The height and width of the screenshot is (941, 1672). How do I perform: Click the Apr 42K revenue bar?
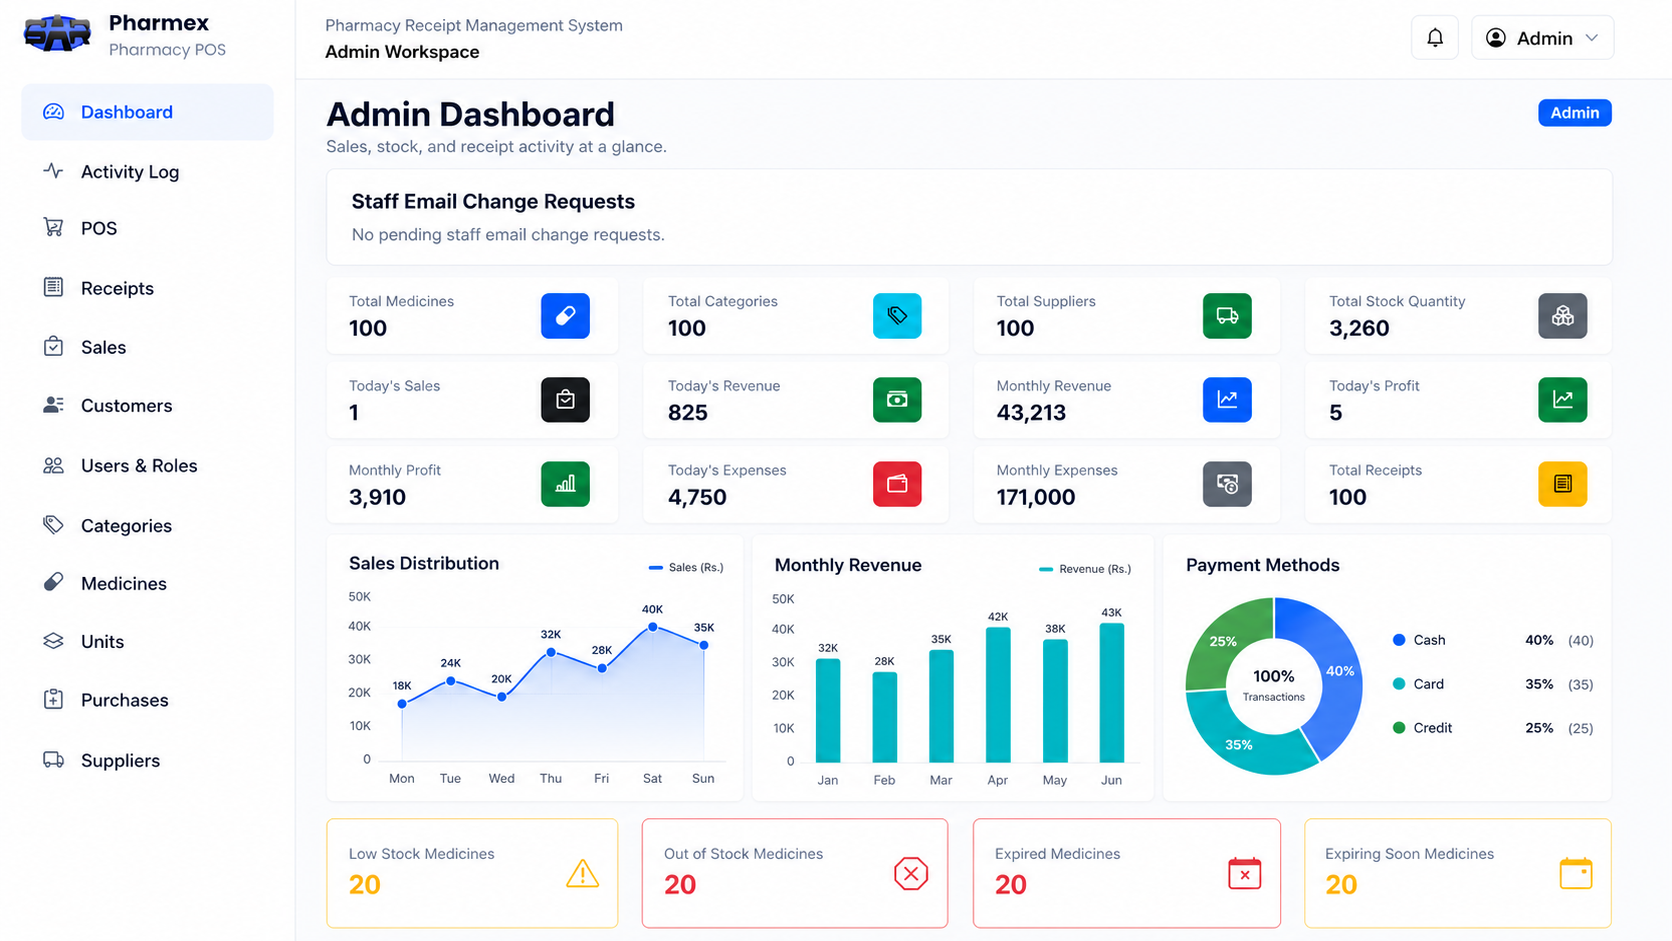click(x=998, y=695)
